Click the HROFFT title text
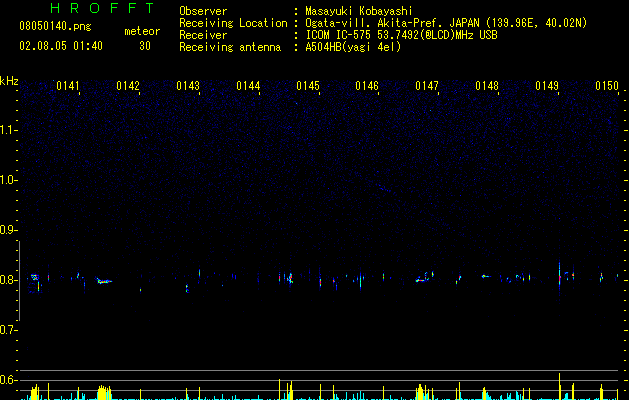The height and width of the screenshot is (400, 629). coord(102,8)
